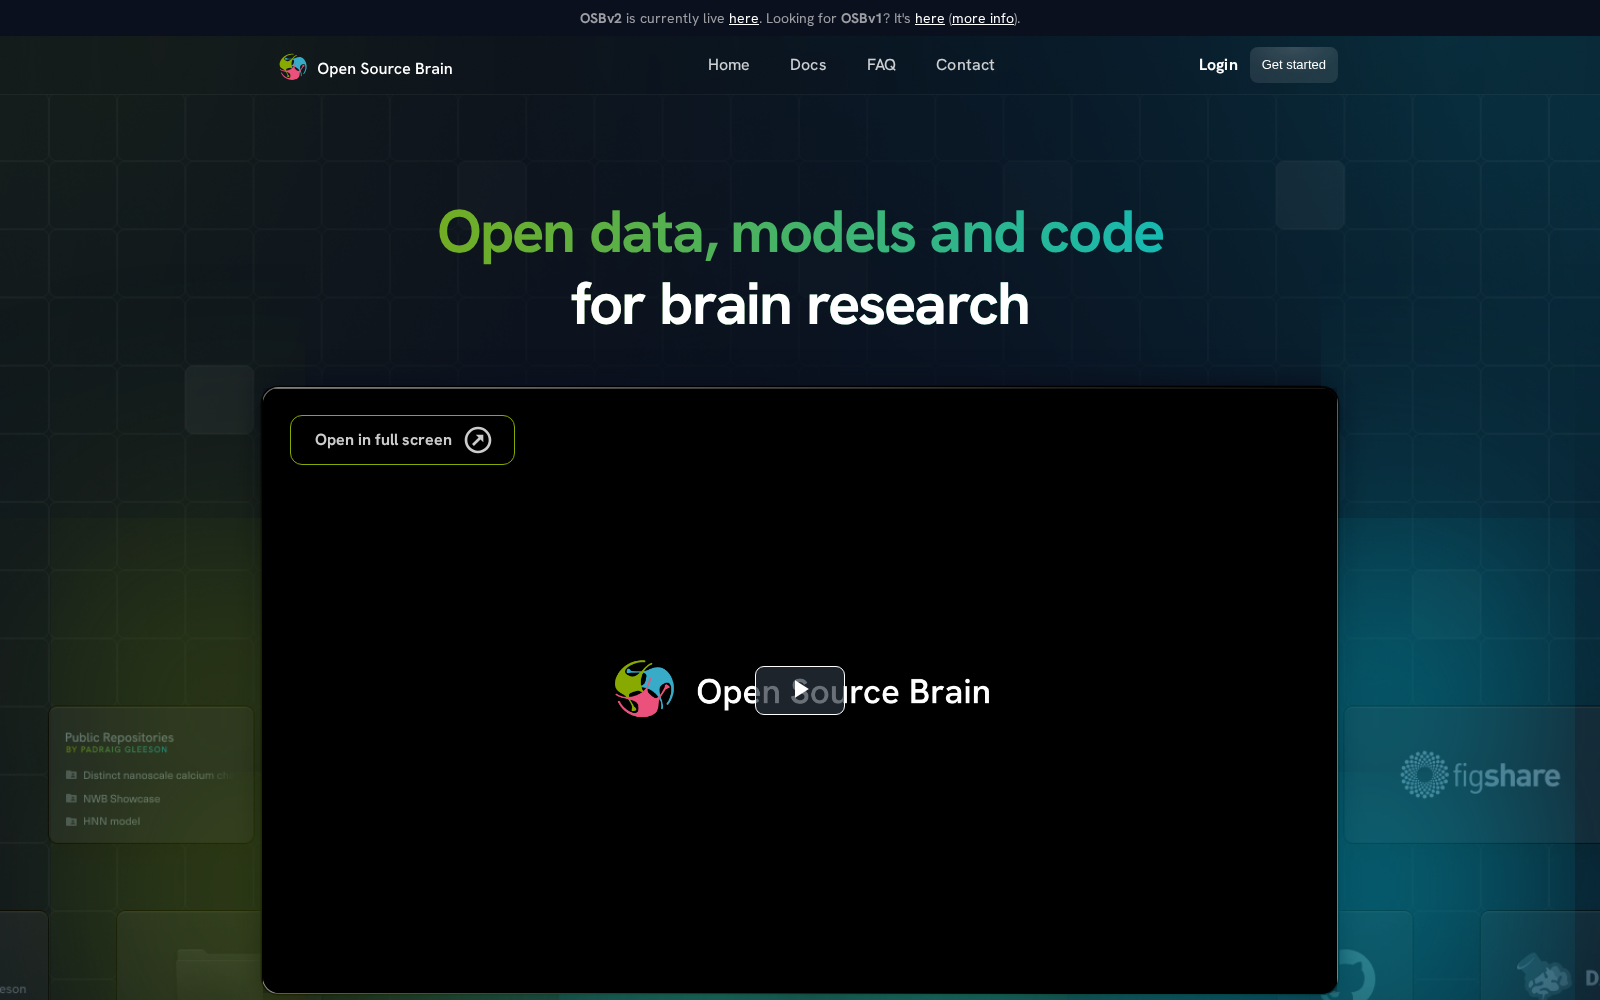This screenshot has width=1600, height=1000.
Task: Open the Home menu item
Action: (x=728, y=65)
